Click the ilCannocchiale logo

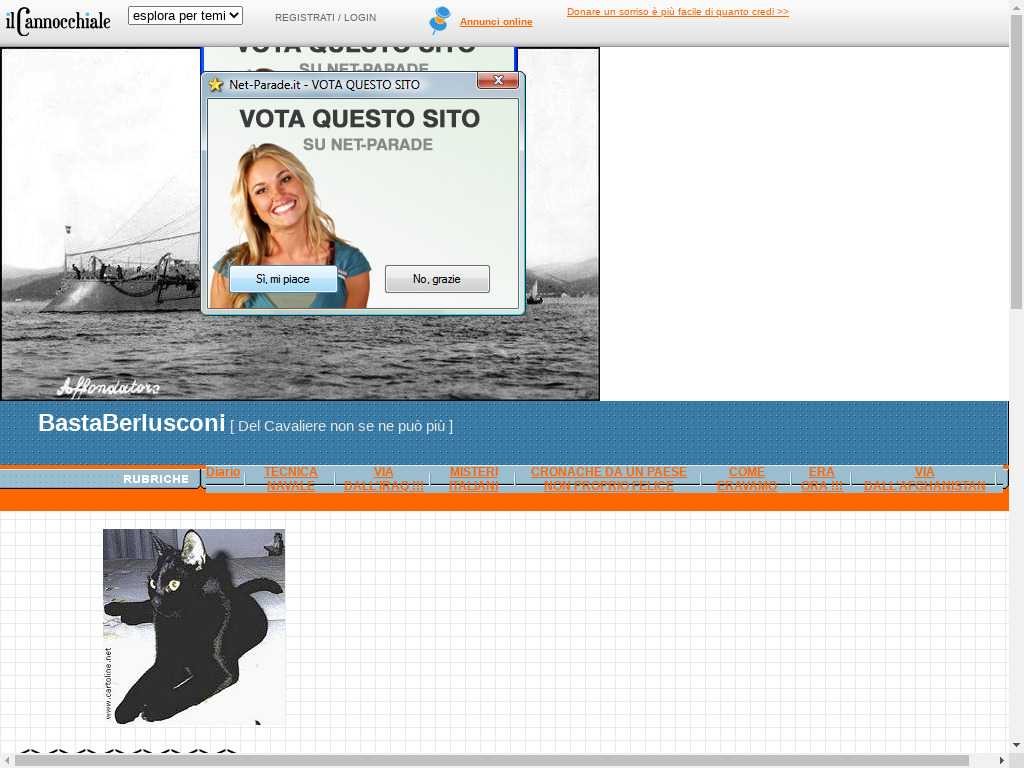click(58, 21)
